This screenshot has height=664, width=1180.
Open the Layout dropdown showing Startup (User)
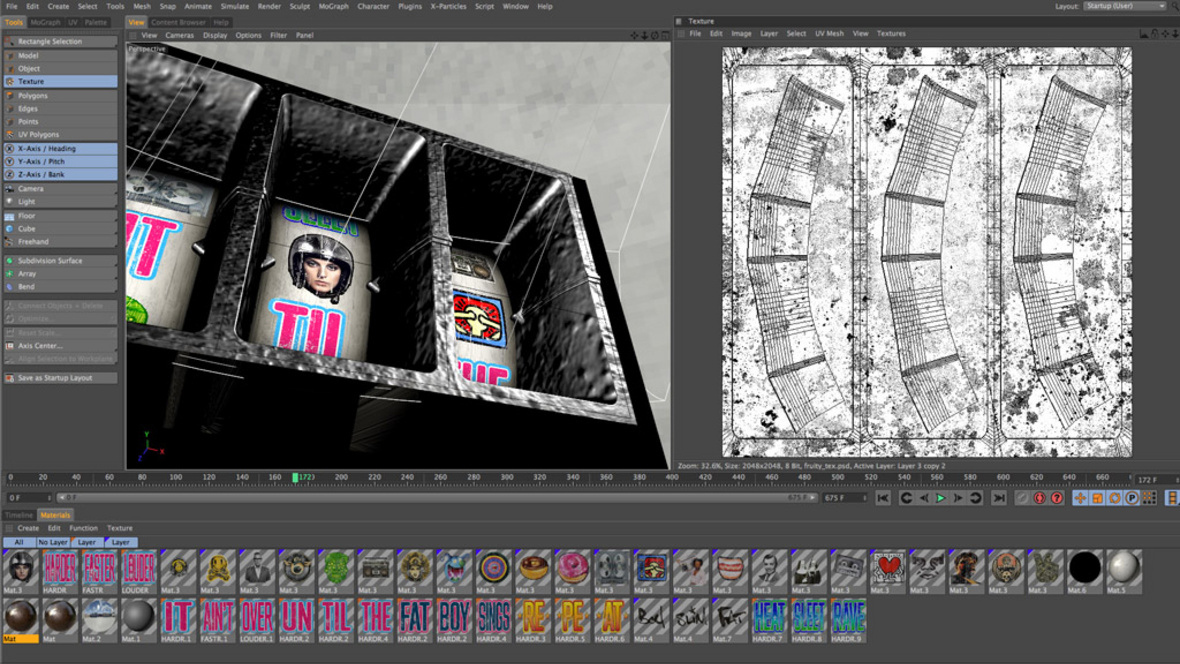[1125, 6]
